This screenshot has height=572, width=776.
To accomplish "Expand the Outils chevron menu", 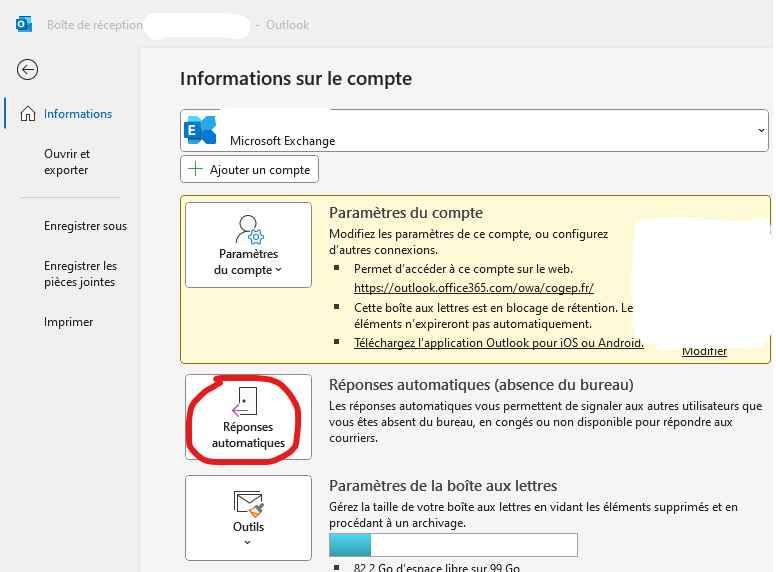I will point(248,542).
